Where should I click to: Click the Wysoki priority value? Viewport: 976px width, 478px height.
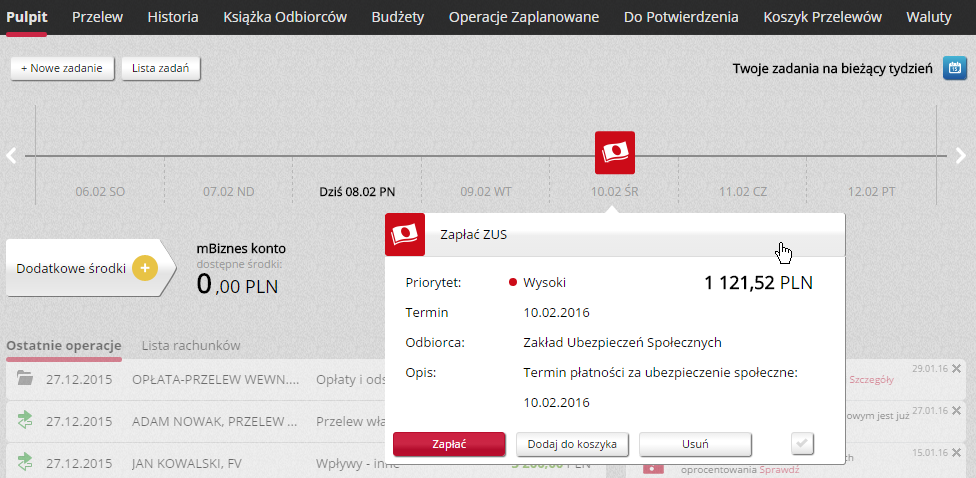point(545,283)
